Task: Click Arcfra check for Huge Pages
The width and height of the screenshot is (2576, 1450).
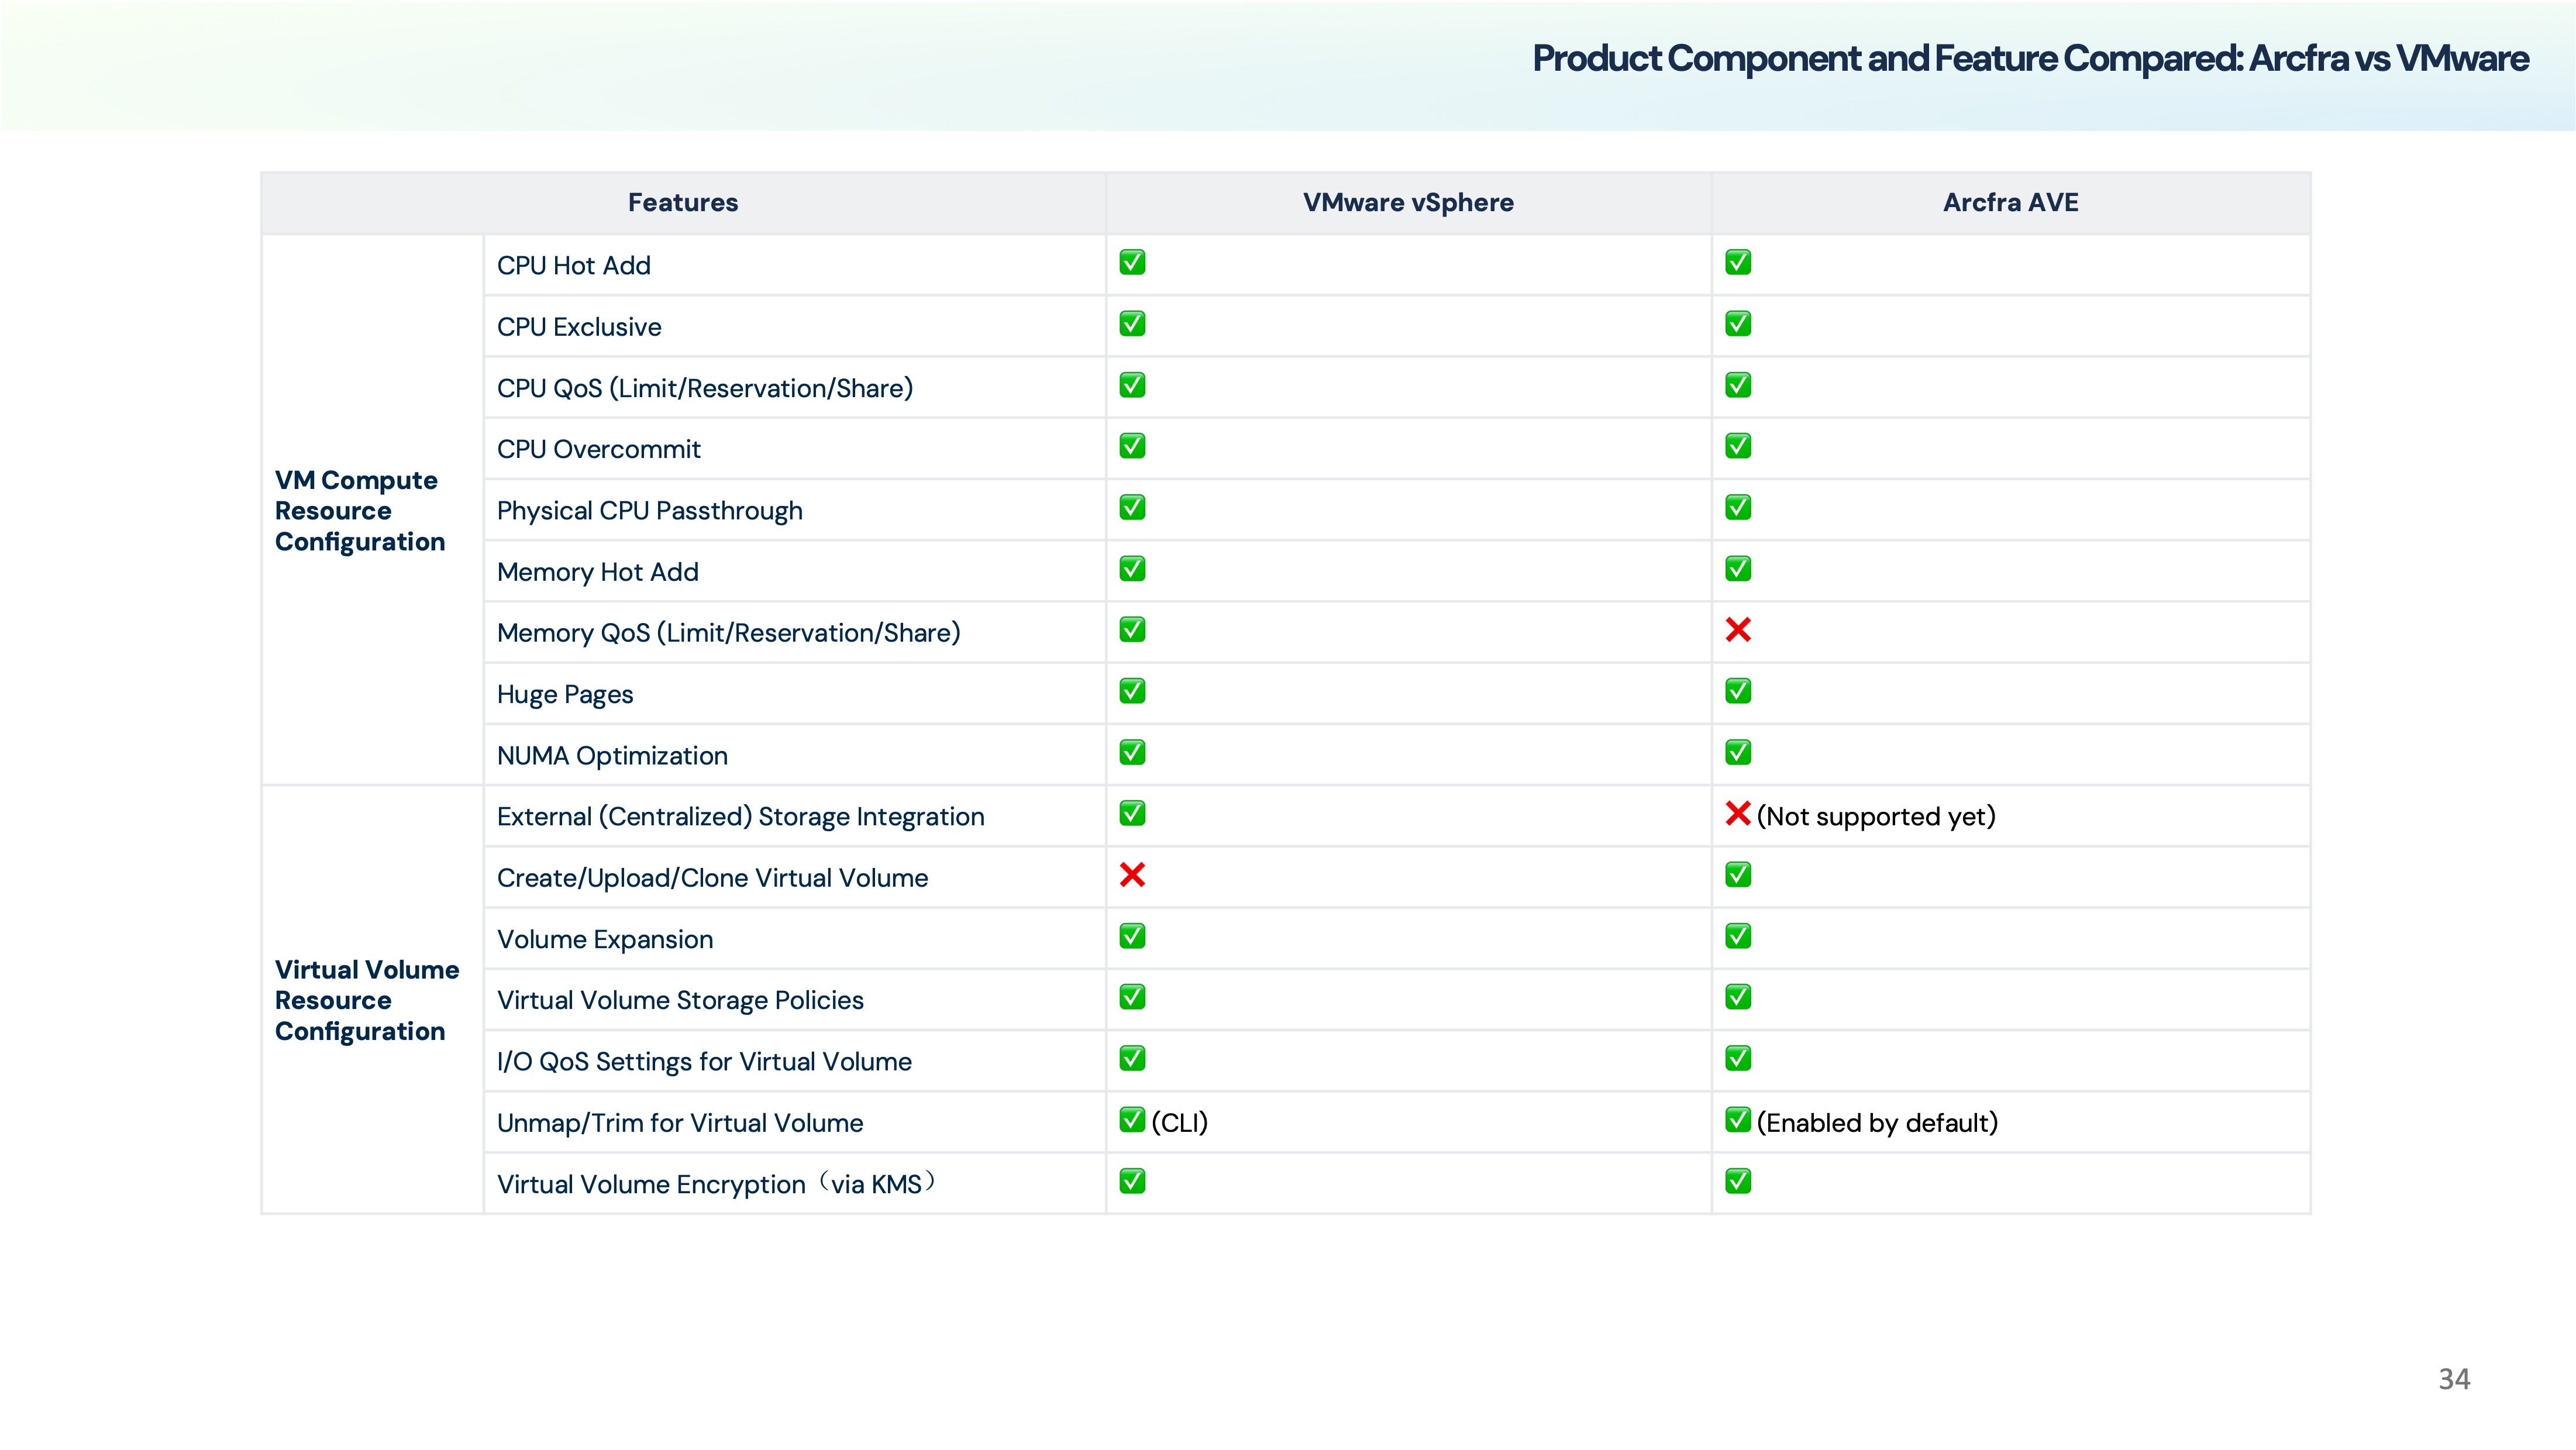Action: (x=1738, y=691)
